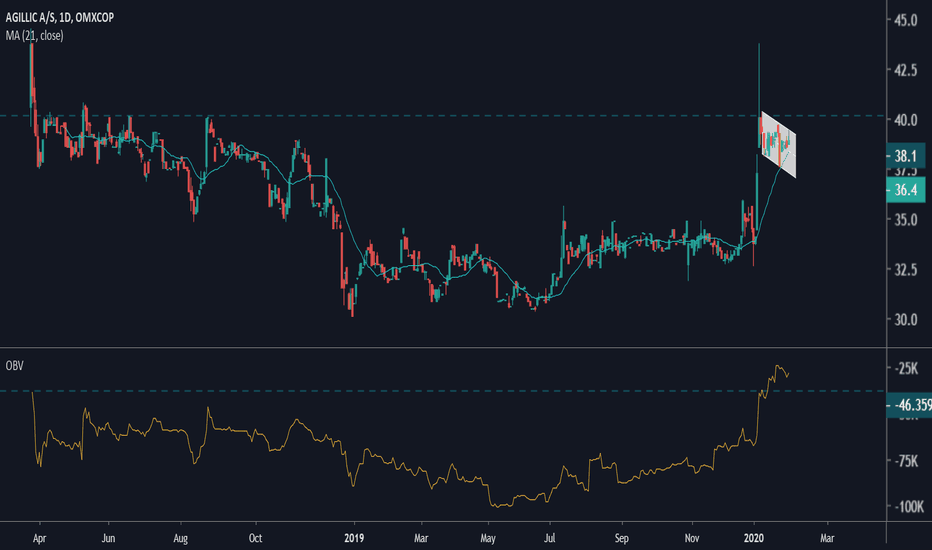
Task: Click the Mar label next to 2019
Action: (421, 538)
